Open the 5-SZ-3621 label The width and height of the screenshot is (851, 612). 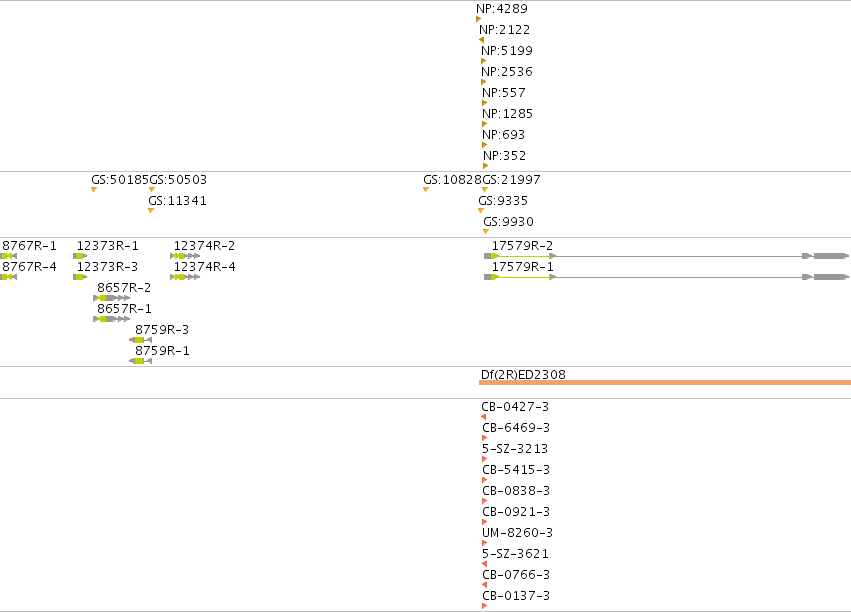point(516,554)
